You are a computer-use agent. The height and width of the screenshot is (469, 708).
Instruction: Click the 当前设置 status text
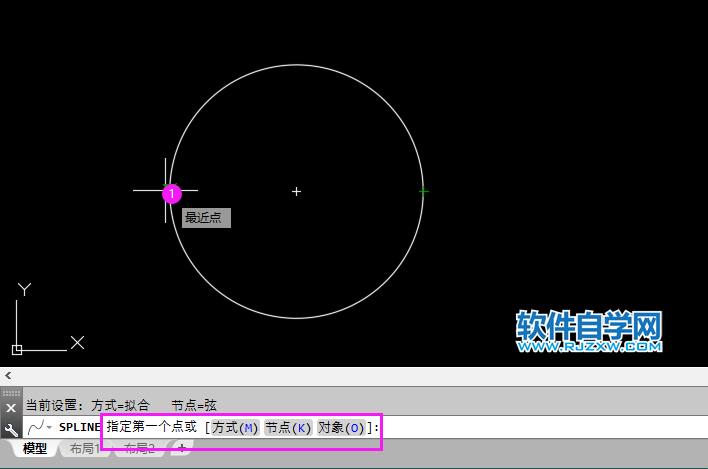pos(121,405)
